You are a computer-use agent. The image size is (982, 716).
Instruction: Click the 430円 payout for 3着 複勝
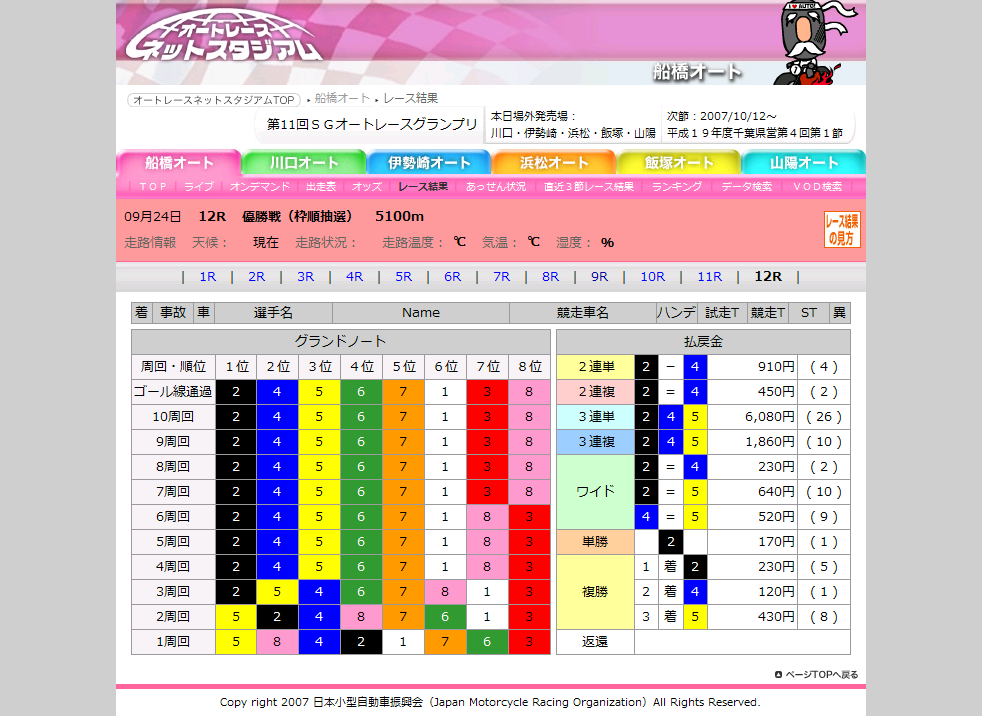click(776, 617)
